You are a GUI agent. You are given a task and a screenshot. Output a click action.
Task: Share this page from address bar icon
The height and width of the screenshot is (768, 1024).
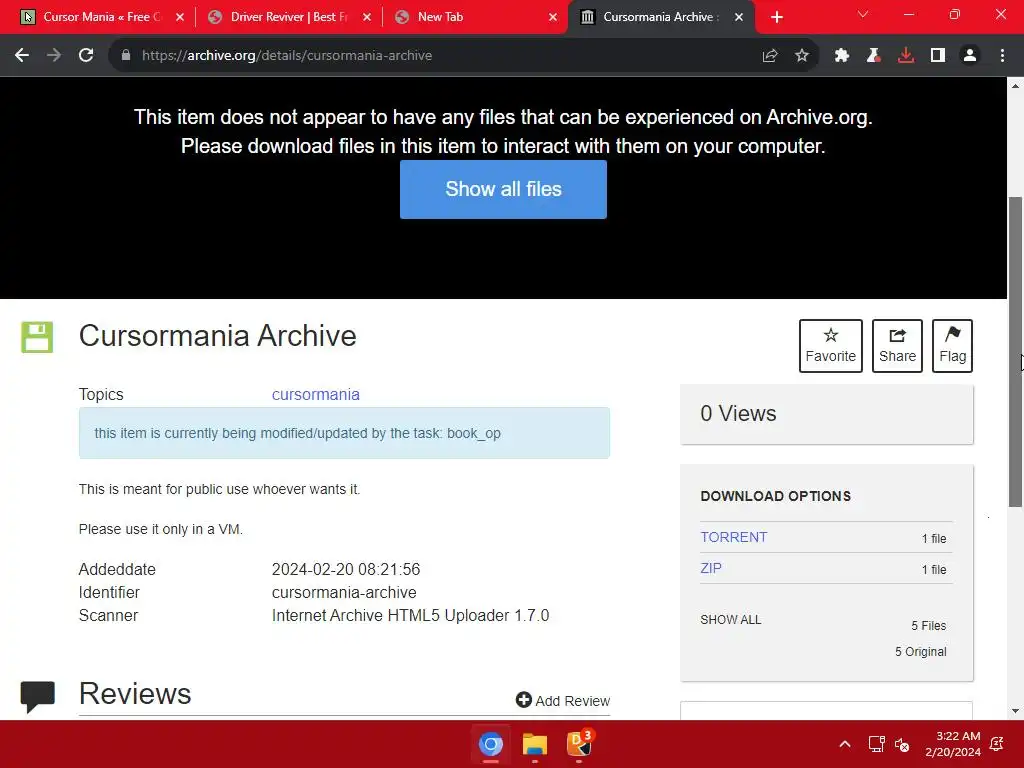click(x=770, y=56)
